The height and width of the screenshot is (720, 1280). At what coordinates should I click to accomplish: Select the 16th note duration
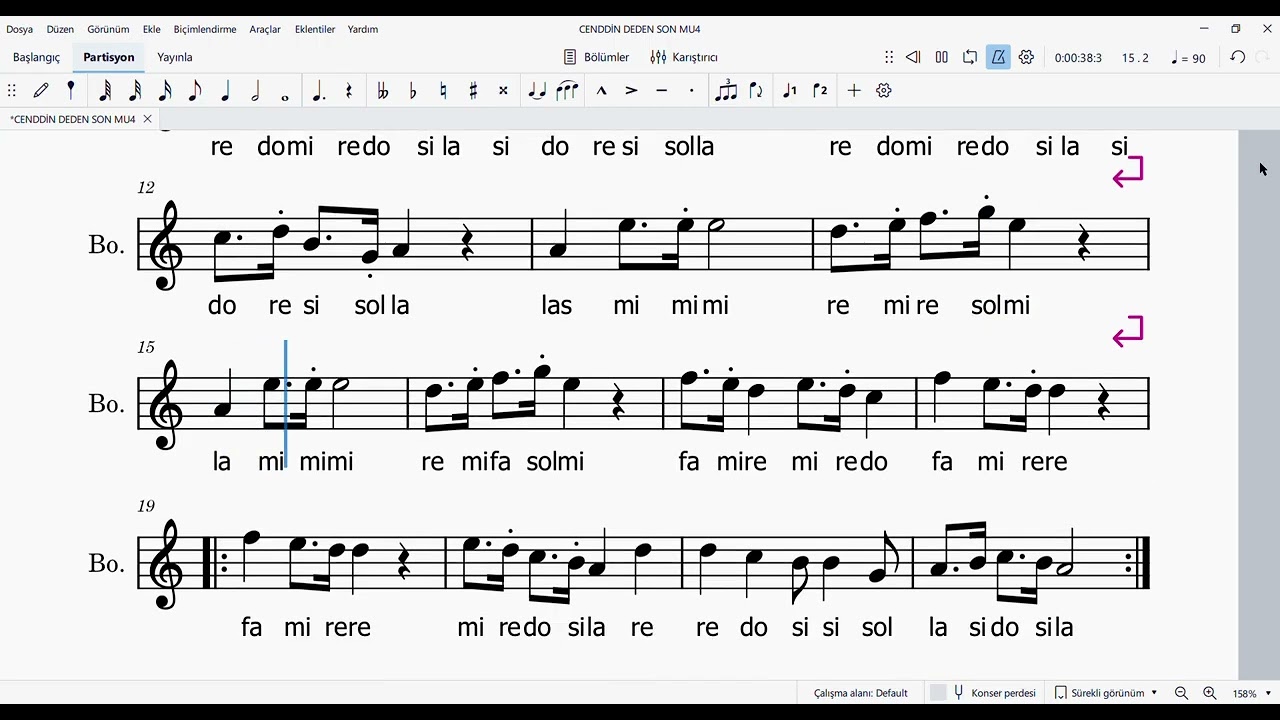point(165,90)
